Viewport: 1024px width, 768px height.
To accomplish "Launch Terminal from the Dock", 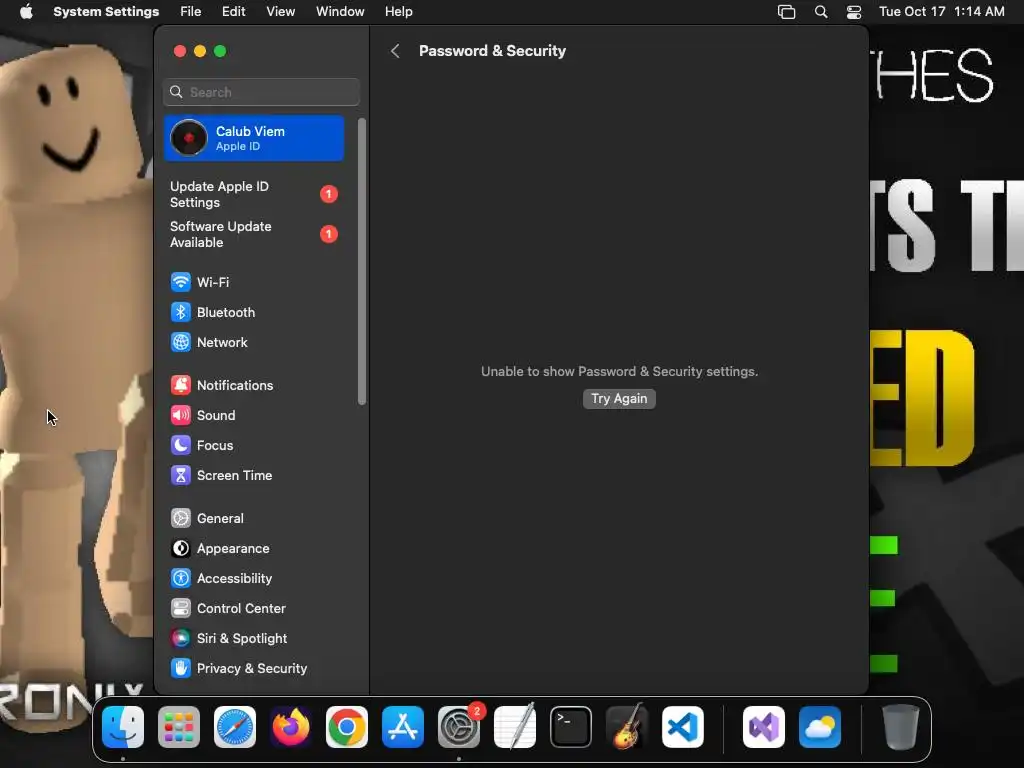I will [x=571, y=727].
